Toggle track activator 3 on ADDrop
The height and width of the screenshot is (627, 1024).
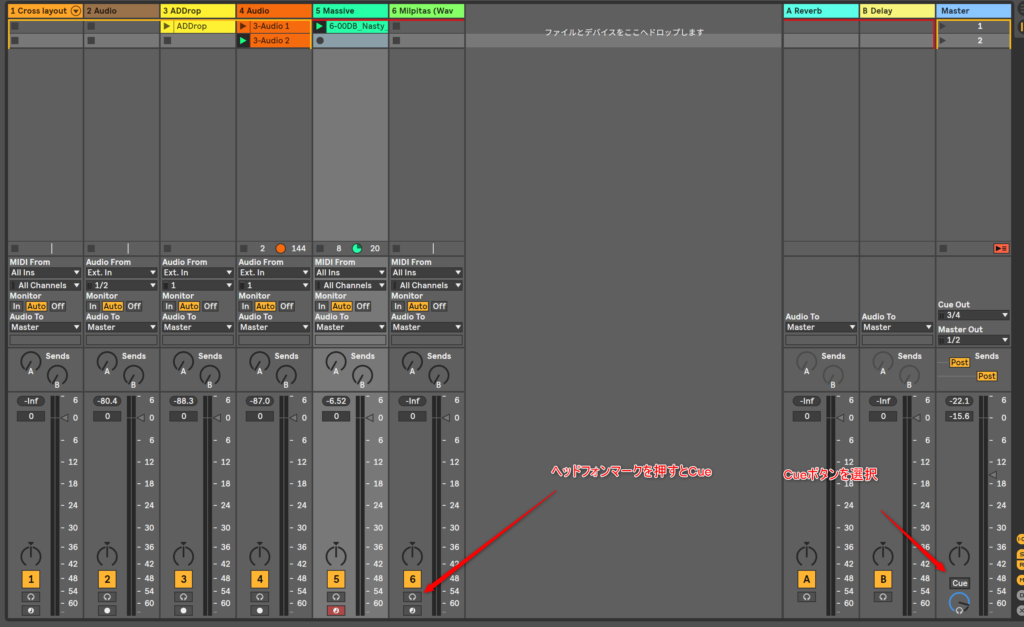tap(183, 579)
